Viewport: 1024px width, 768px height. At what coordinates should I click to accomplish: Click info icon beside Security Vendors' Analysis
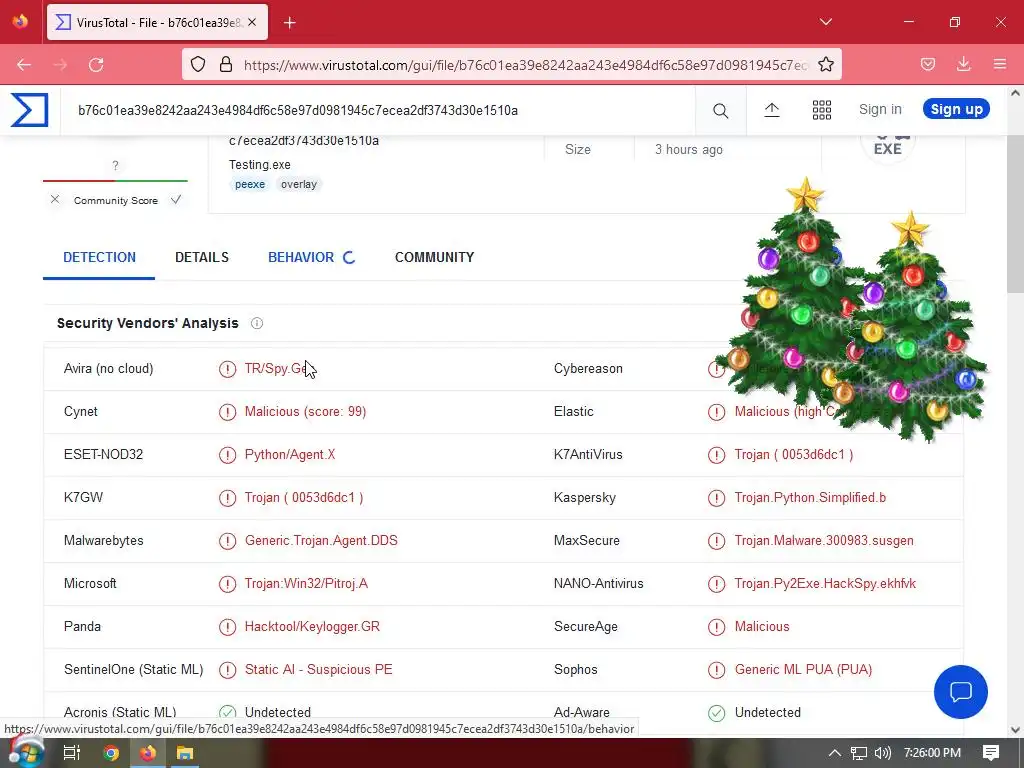[x=257, y=323]
